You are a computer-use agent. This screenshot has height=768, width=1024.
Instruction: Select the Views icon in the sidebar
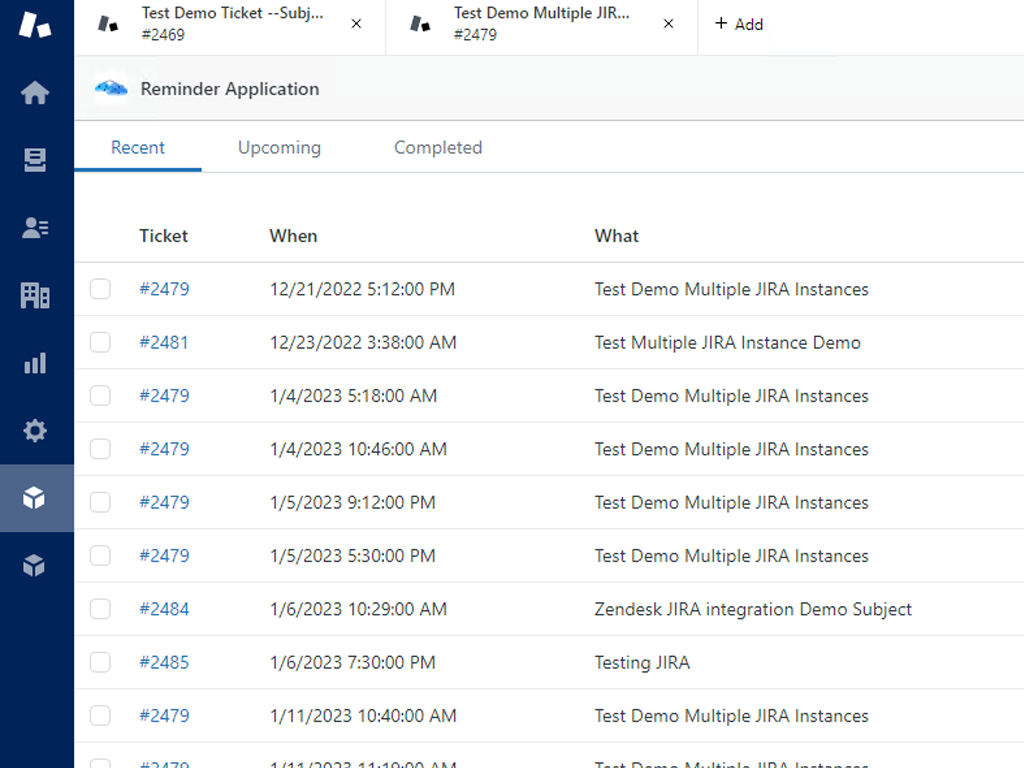point(36,159)
